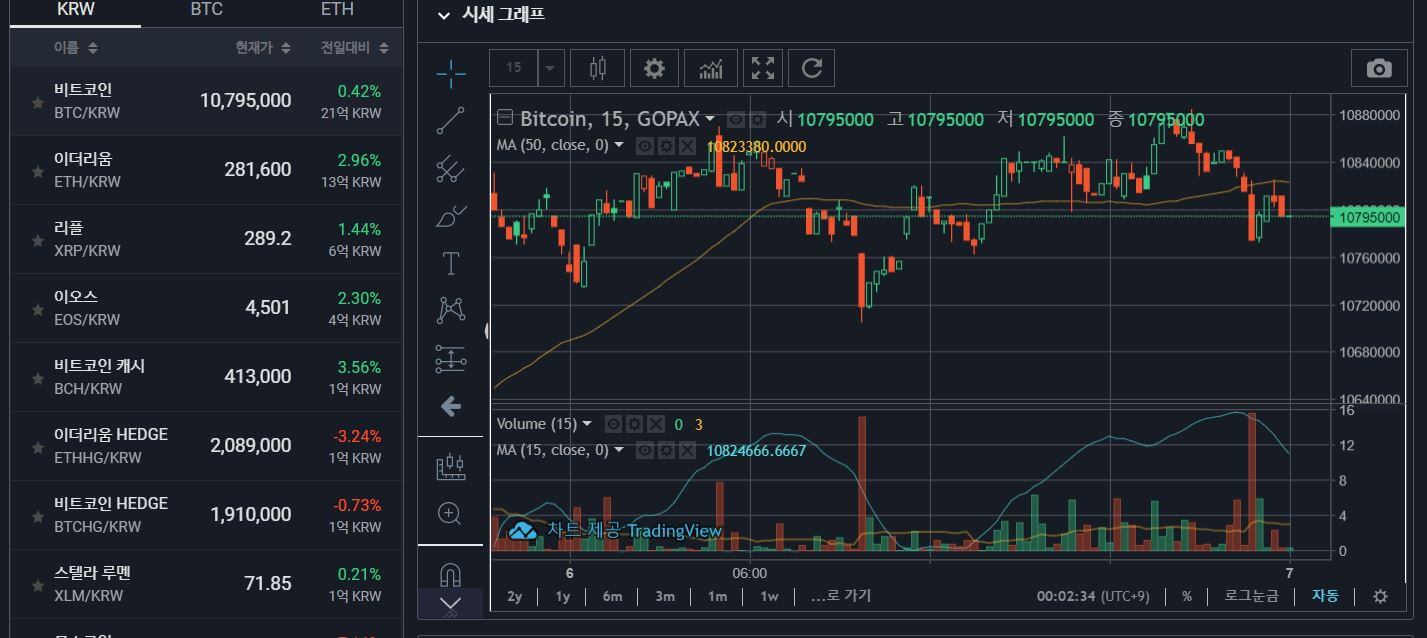Select the crosshair cursor tool
Screen dimensions: 1427x638
[x=451, y=72]
